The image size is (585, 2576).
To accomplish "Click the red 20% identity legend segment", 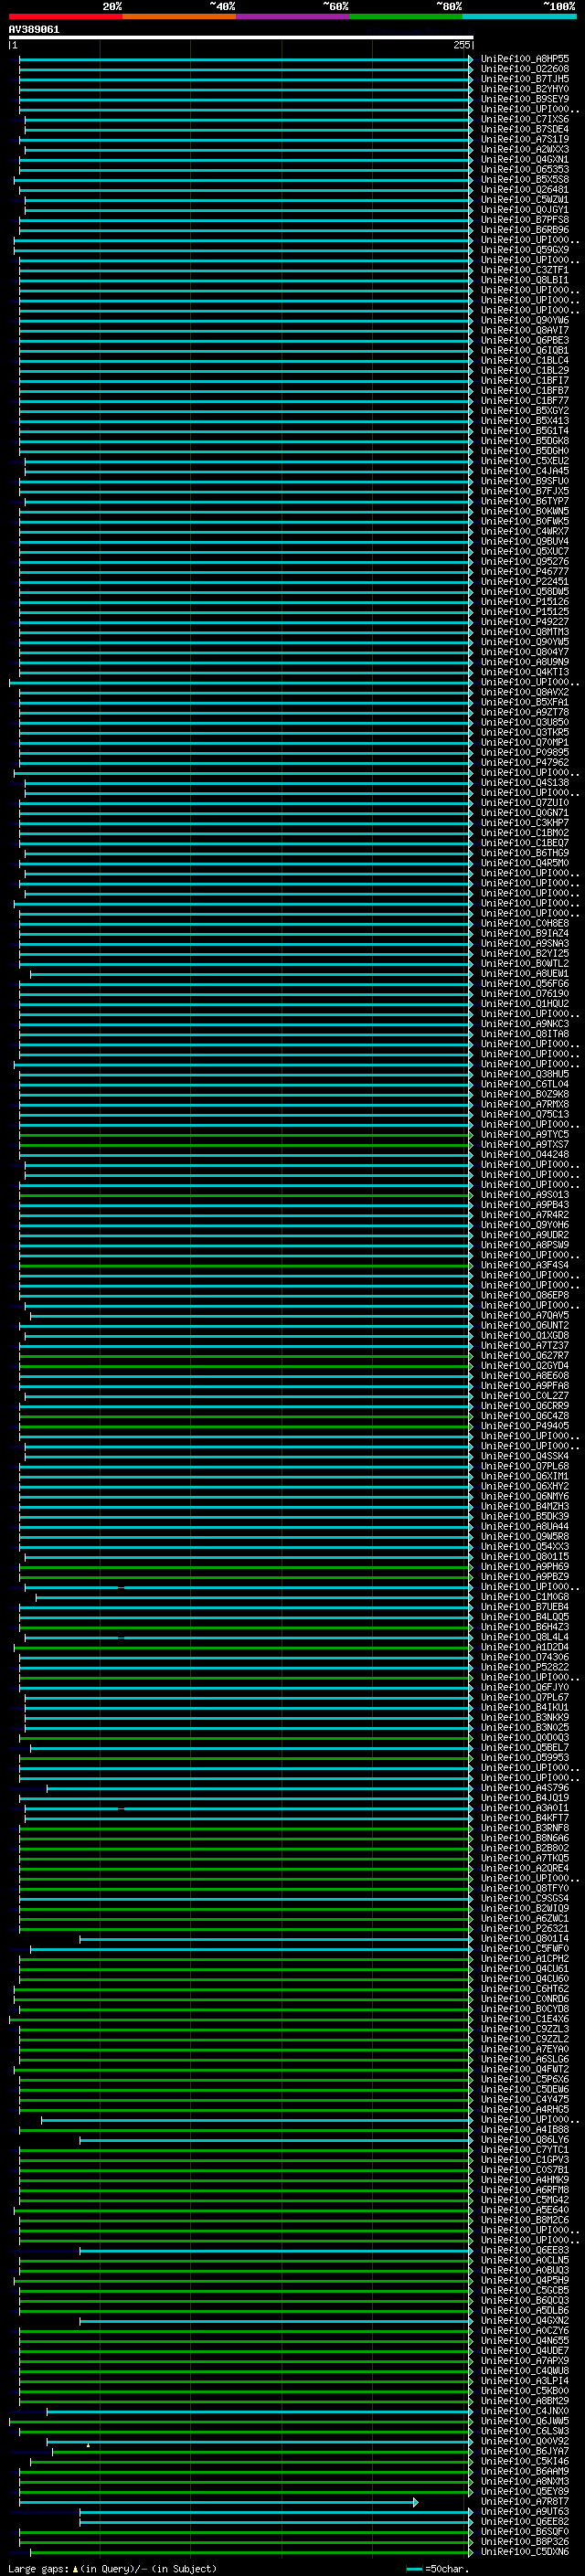I will click(65, 17).
